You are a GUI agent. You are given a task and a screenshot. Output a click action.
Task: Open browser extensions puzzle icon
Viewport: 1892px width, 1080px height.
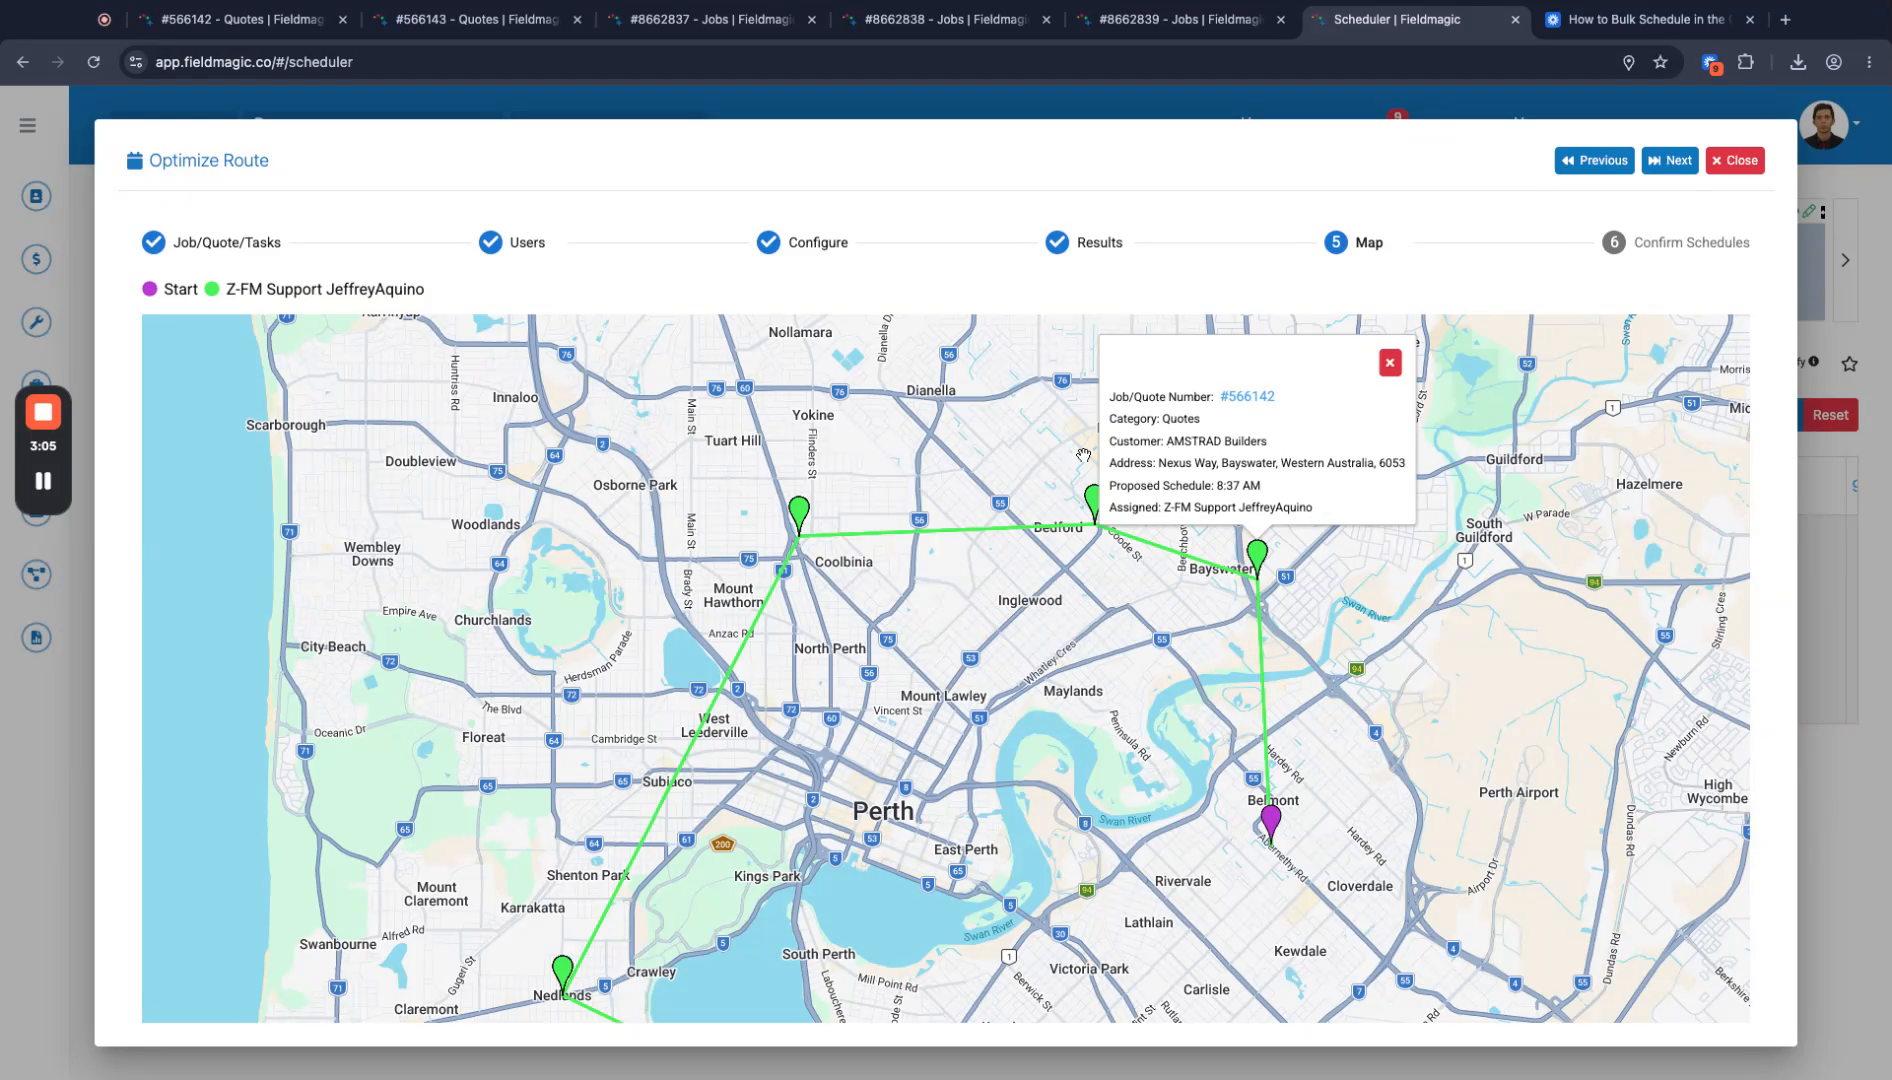point(1746,62)
